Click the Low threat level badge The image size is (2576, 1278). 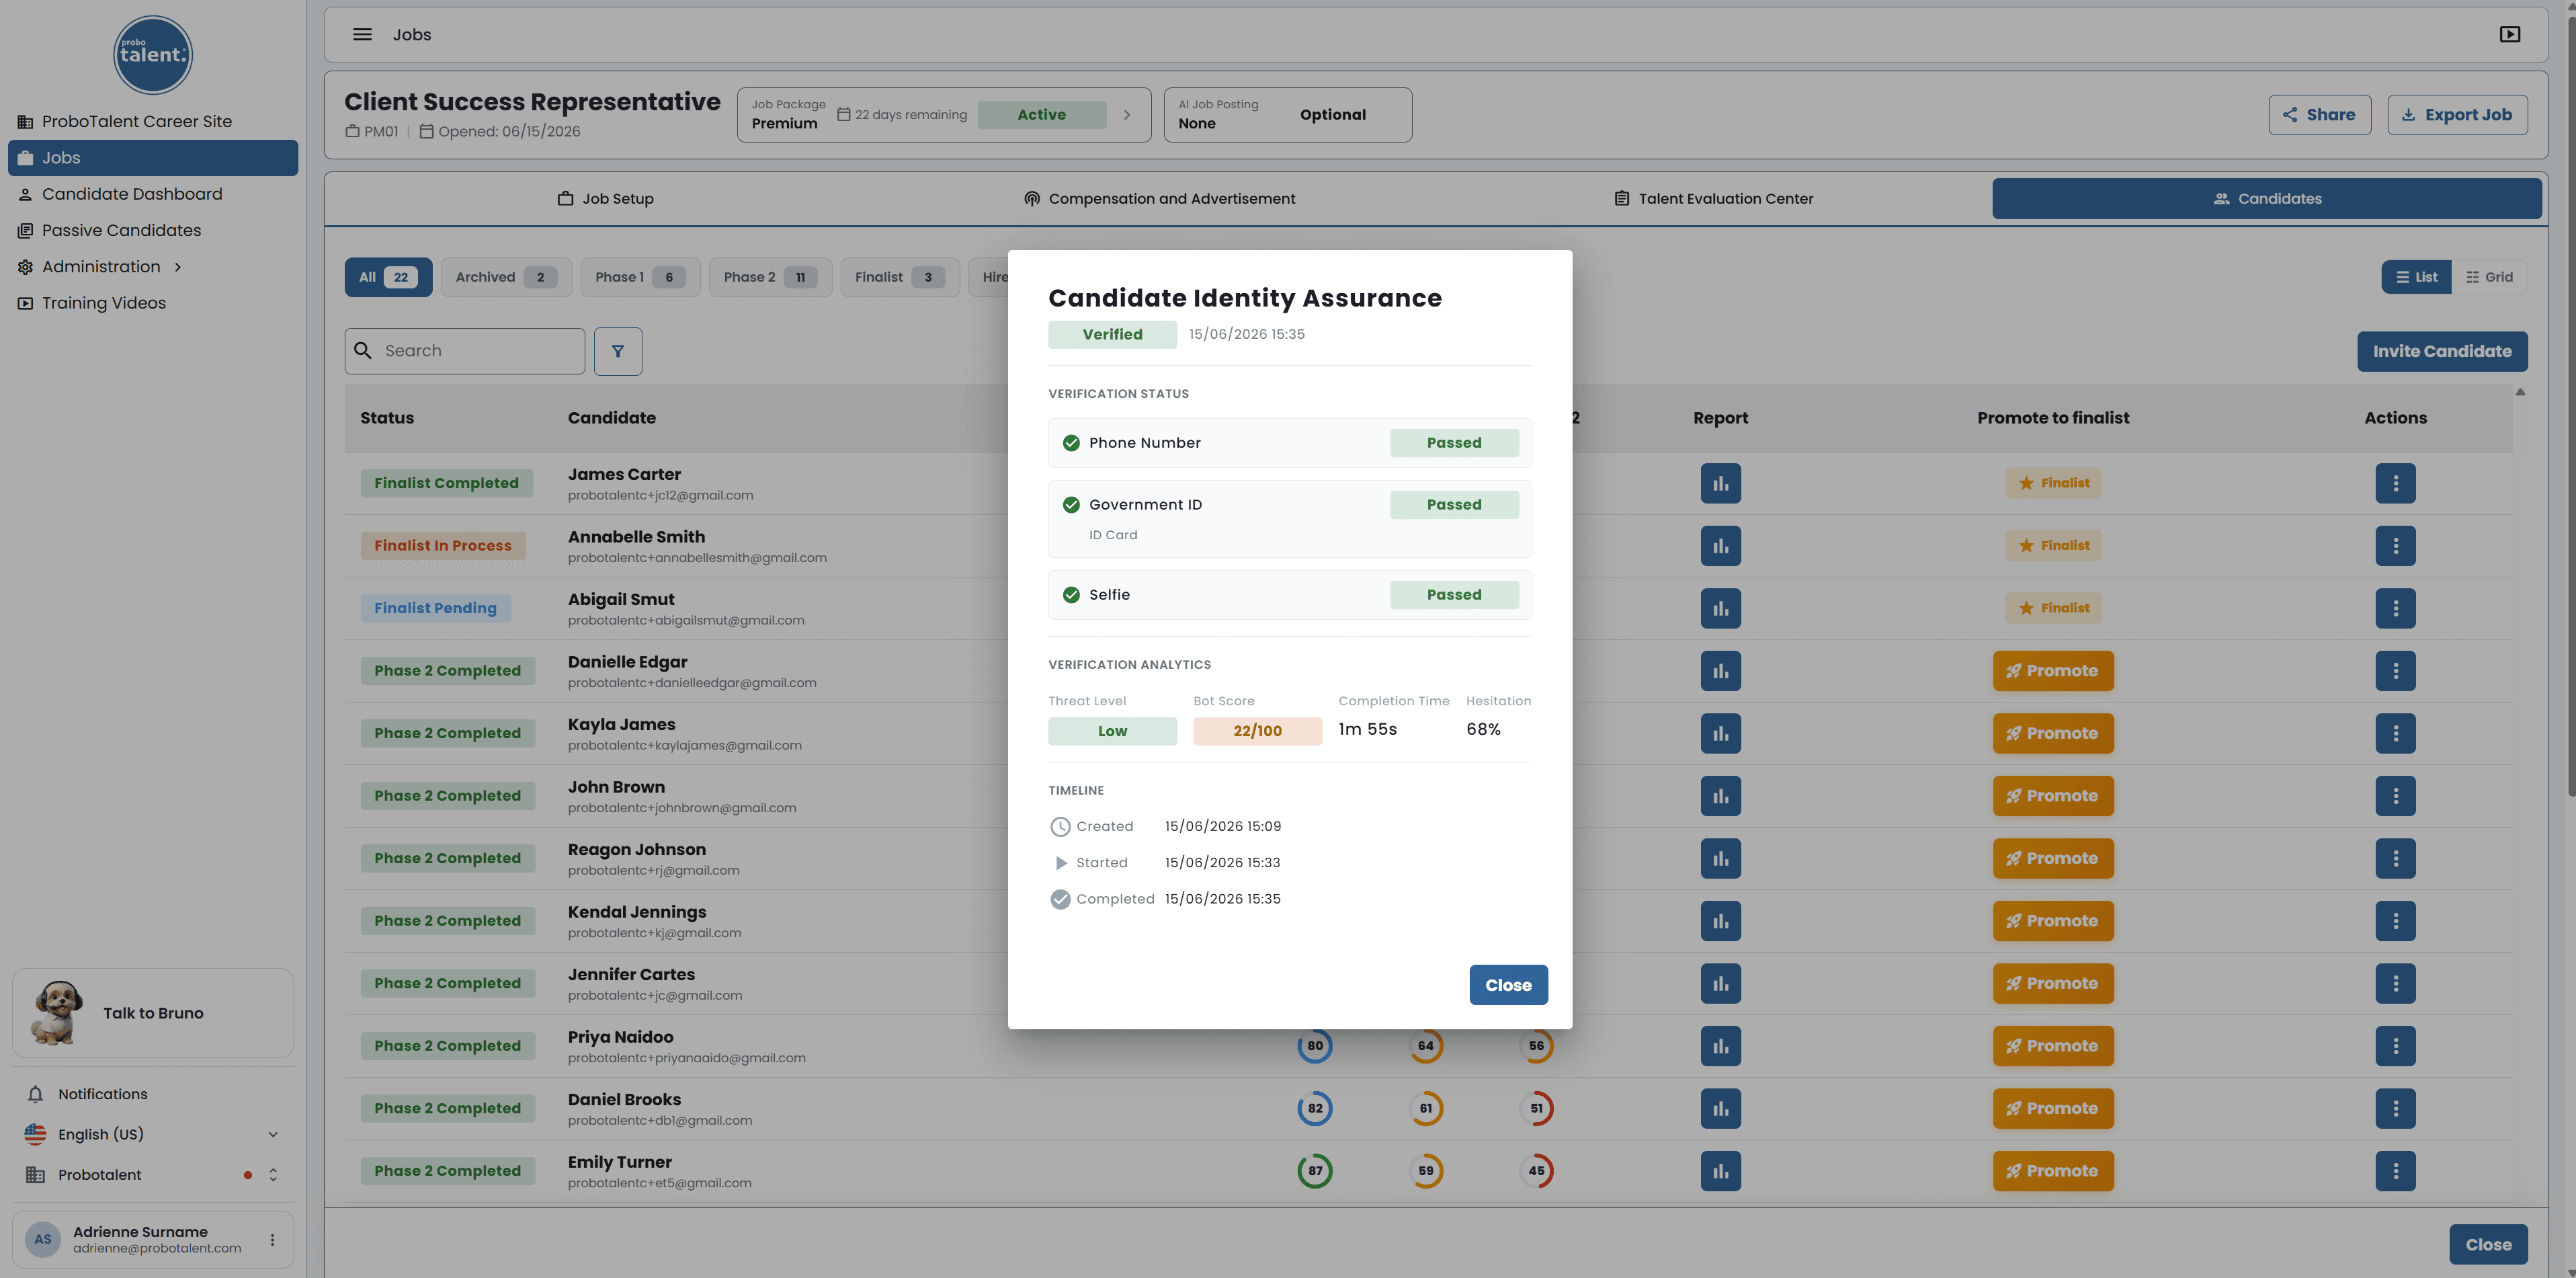click(1112, 731)
